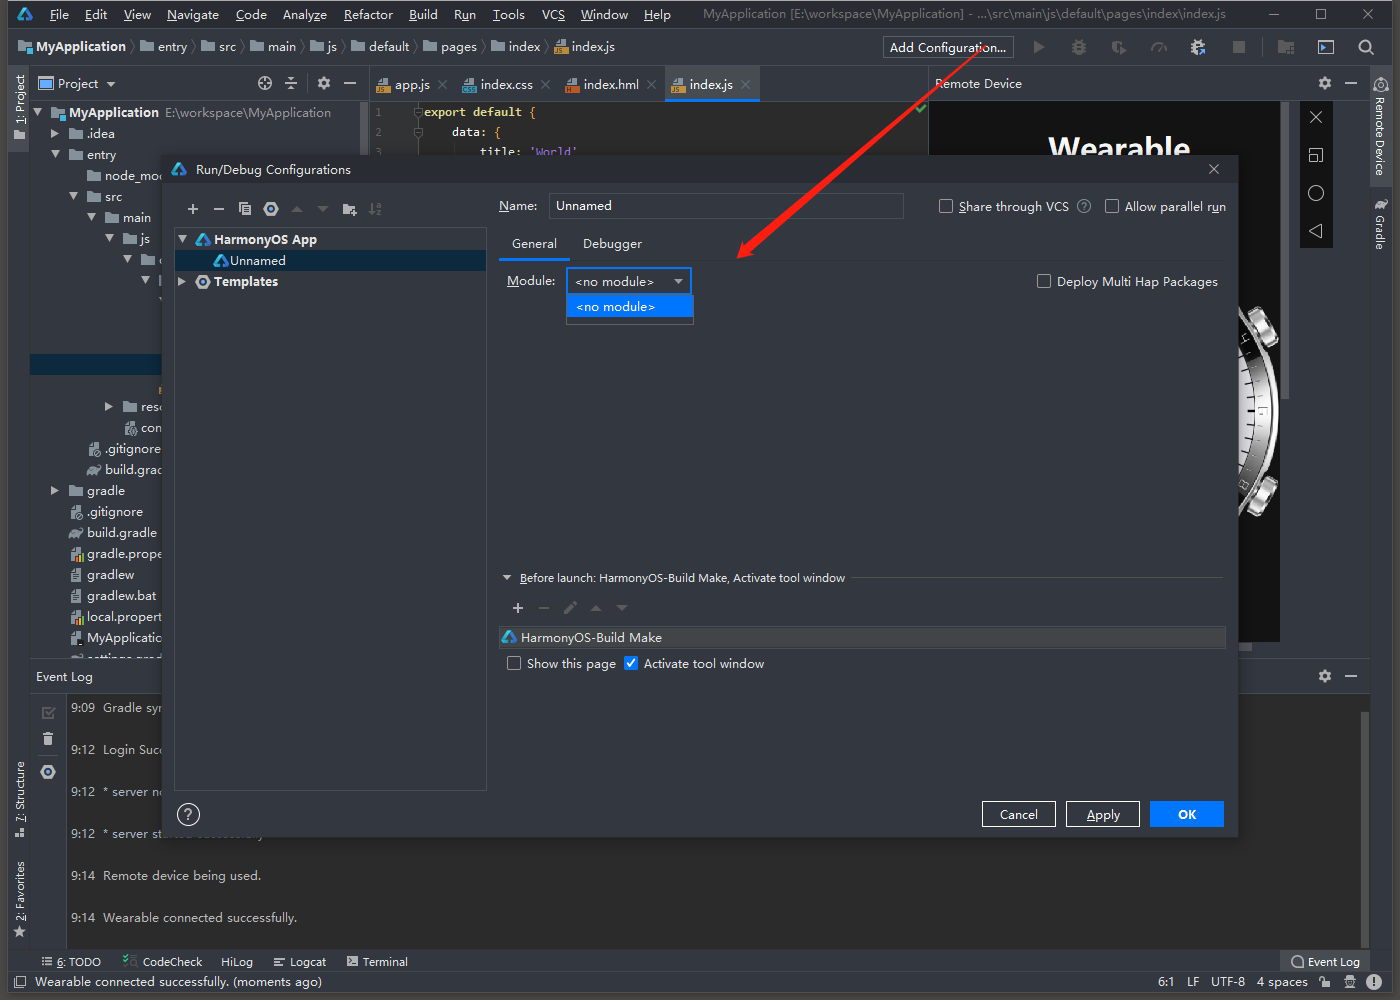This screenshot has width=1400, height=1000.
Task: Click the Event Log wrench settings icon
Action: (48, 772)
